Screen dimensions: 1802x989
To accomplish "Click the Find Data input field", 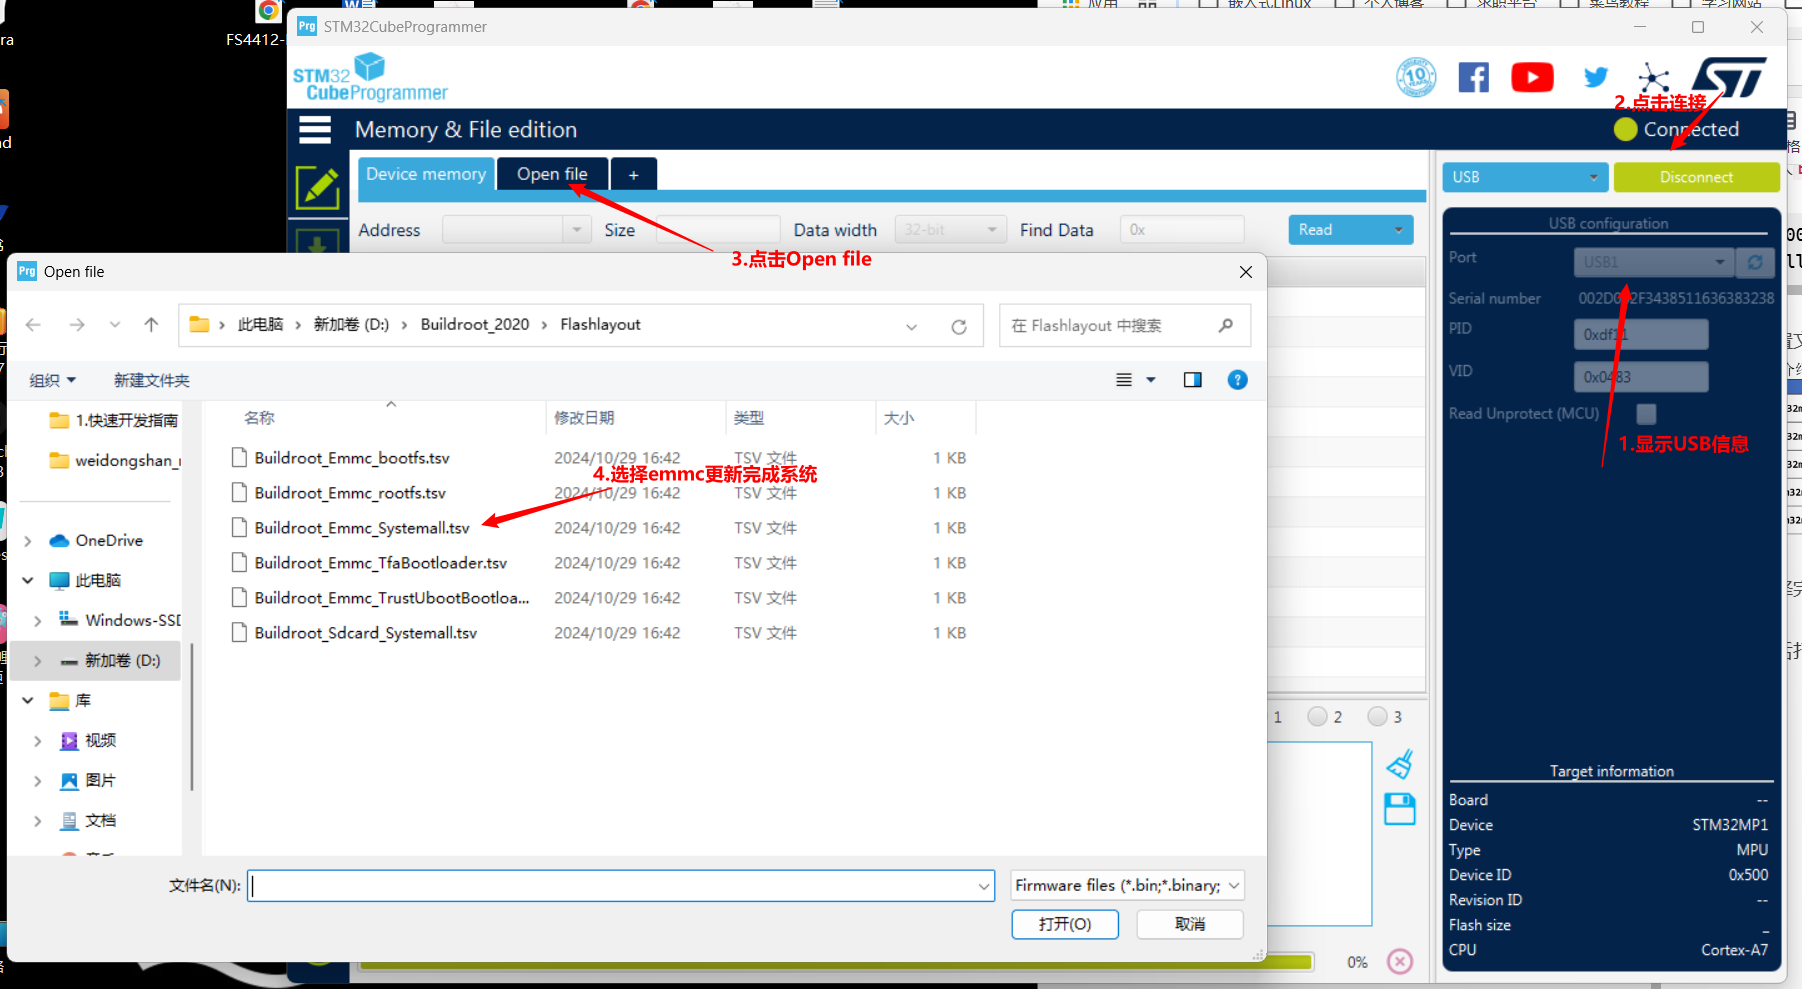I will click(x=1182, y=230).
